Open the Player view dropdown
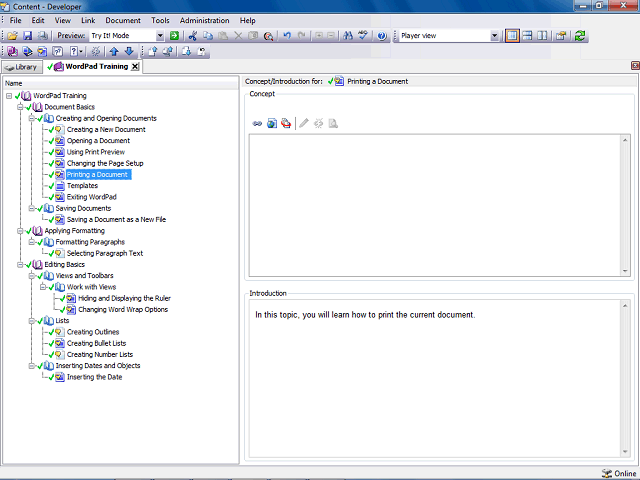The height and width of the screenshot is (480, 640). [x=494, y=36]
